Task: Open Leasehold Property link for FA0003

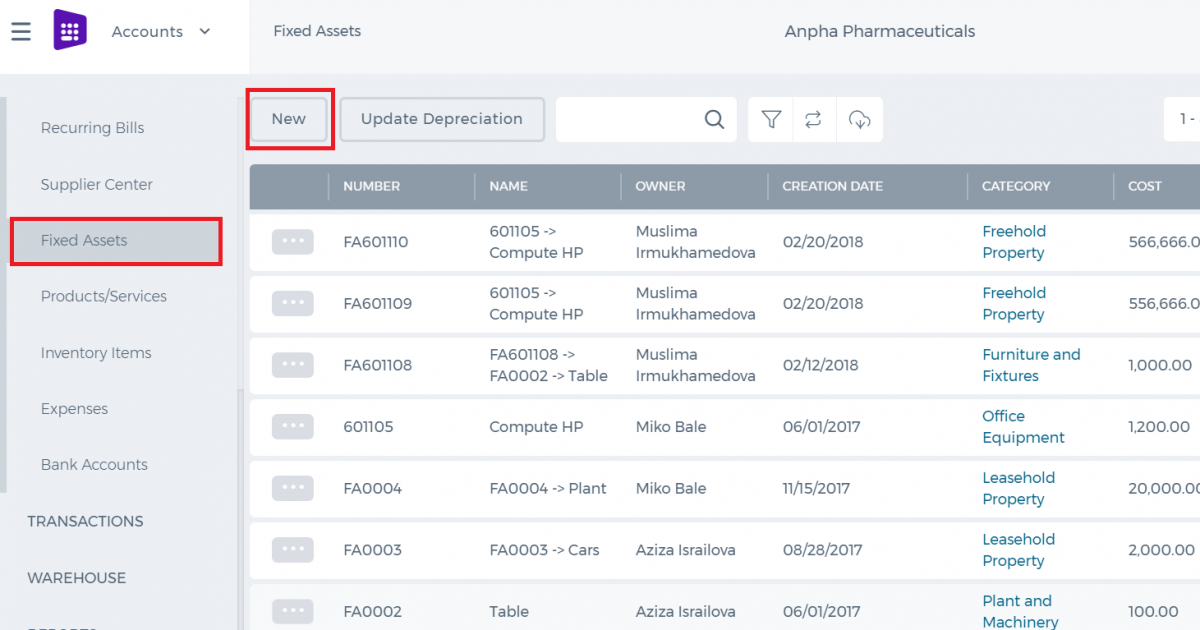Action: [1018, 550]
